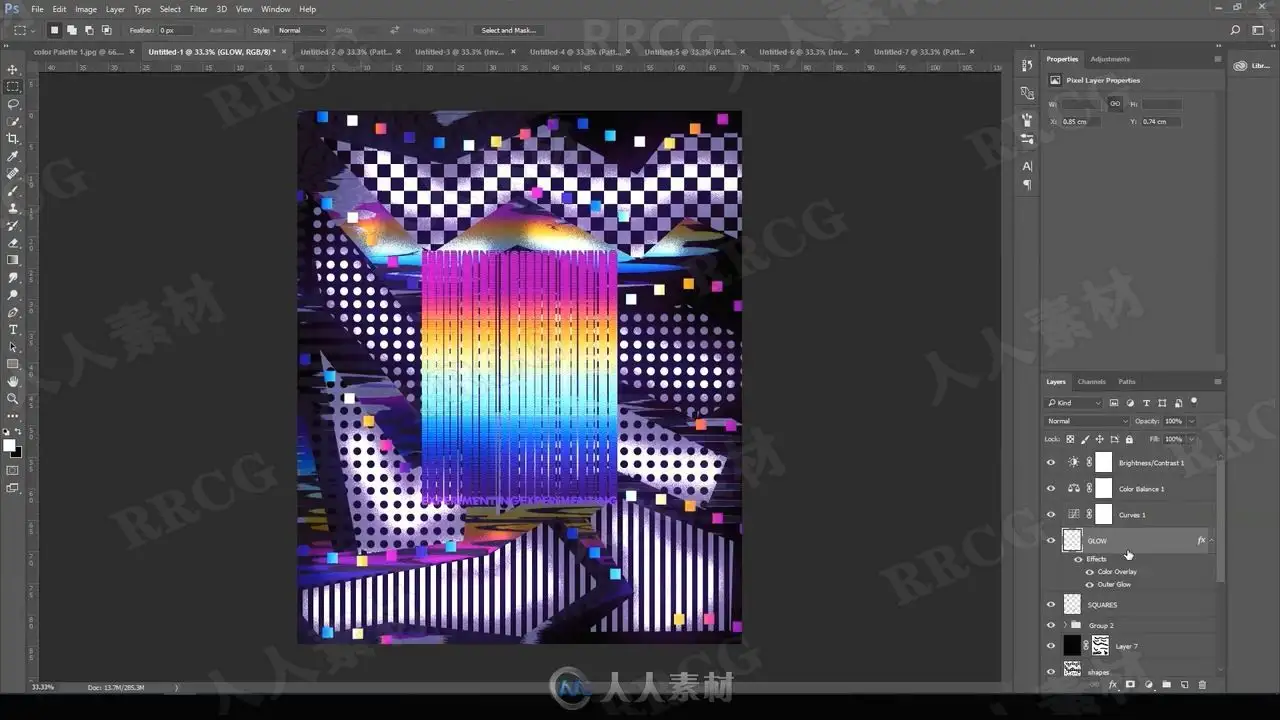Switch to color Palette 1.jpg document tab
This screenshot has height=720, width=1280.
coord(80,51)
